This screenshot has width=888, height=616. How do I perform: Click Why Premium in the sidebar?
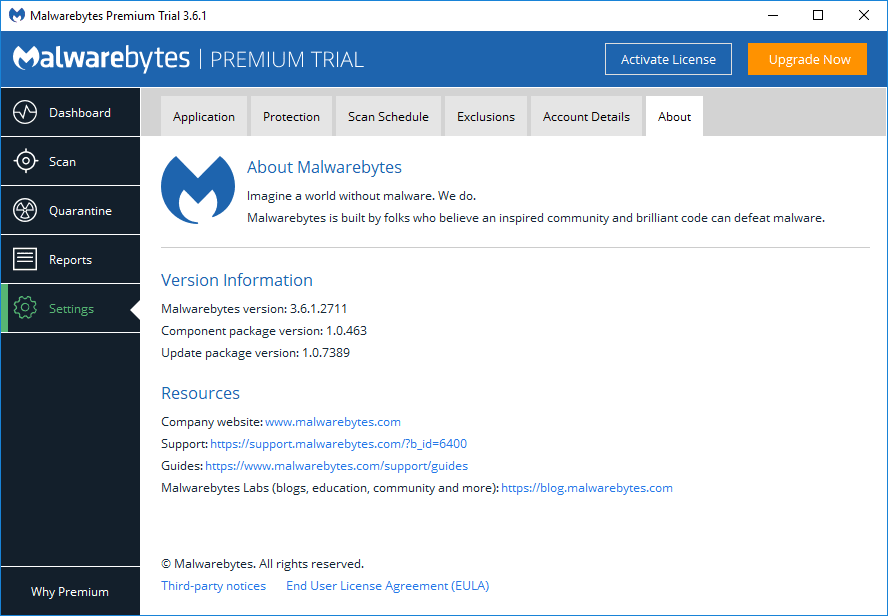pyautogui.click(x=70, y=591)
